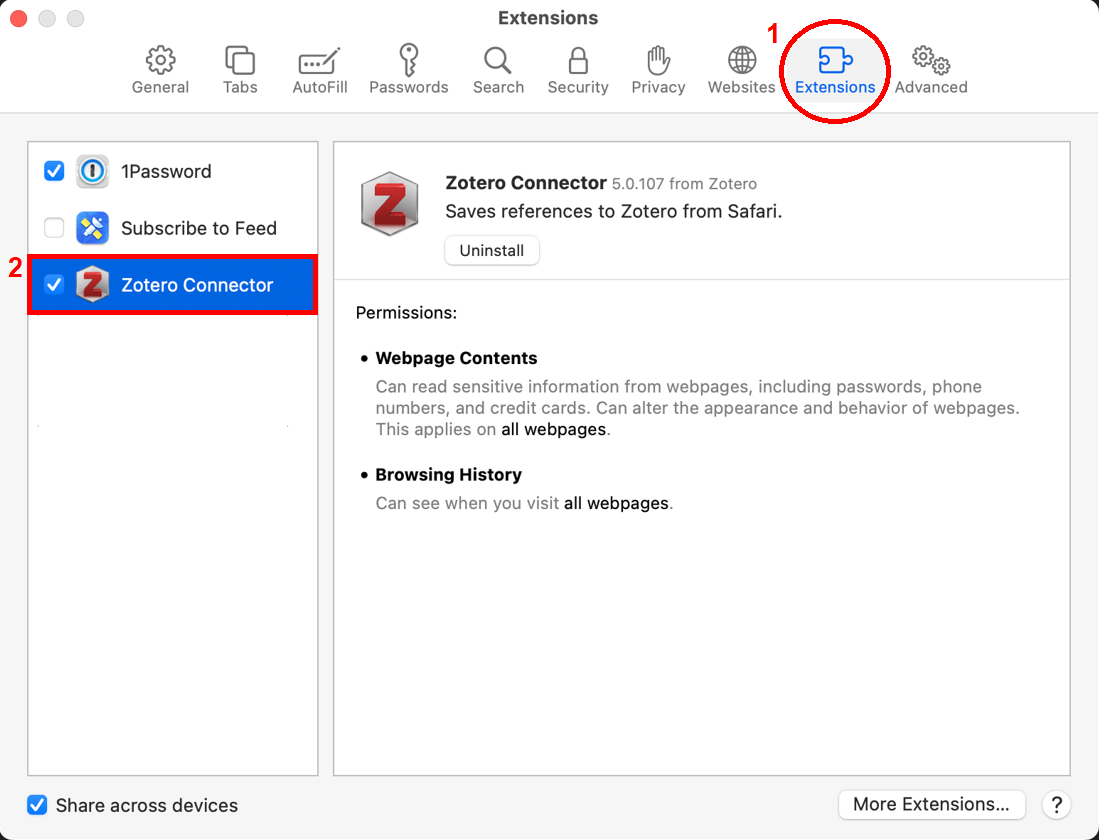This screenshot has height=840, width=1099.
Task: Select the Passwords key icon
Action: 408,62
